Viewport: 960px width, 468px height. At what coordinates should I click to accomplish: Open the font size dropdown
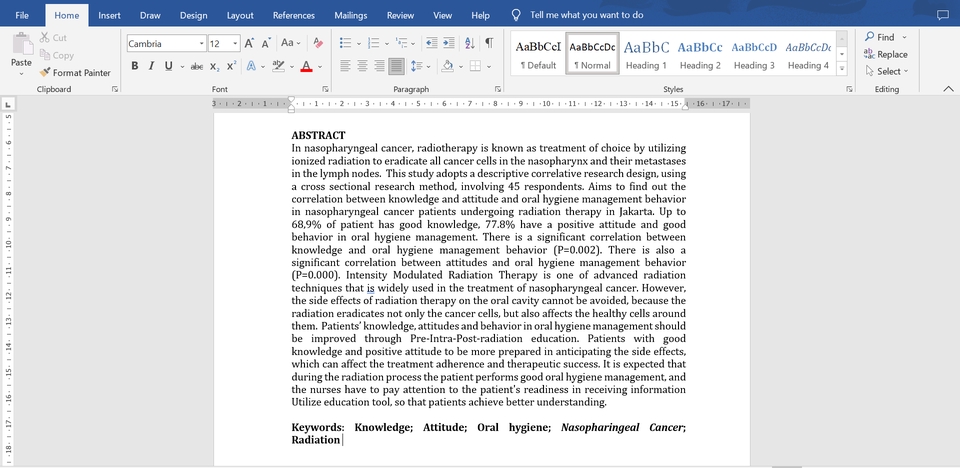tap(236, 43)
